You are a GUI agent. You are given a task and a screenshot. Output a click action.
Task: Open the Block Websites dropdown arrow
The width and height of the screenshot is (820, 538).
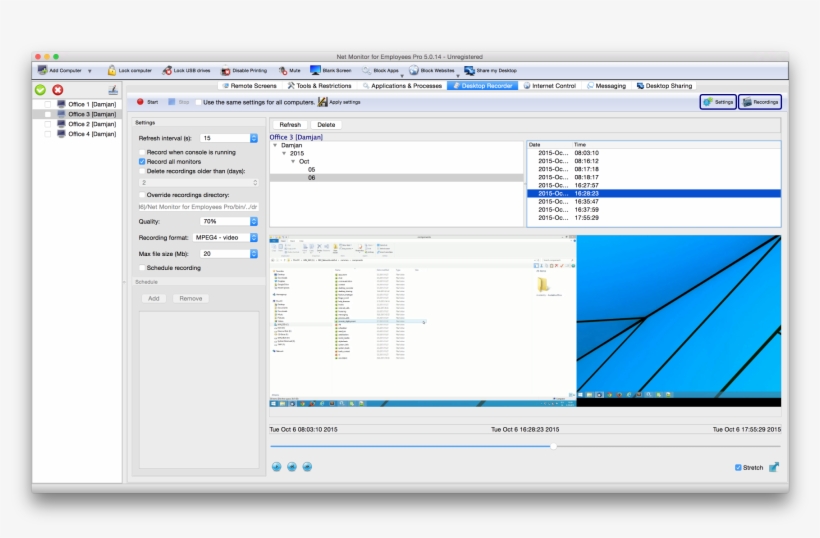click(458, 76)
